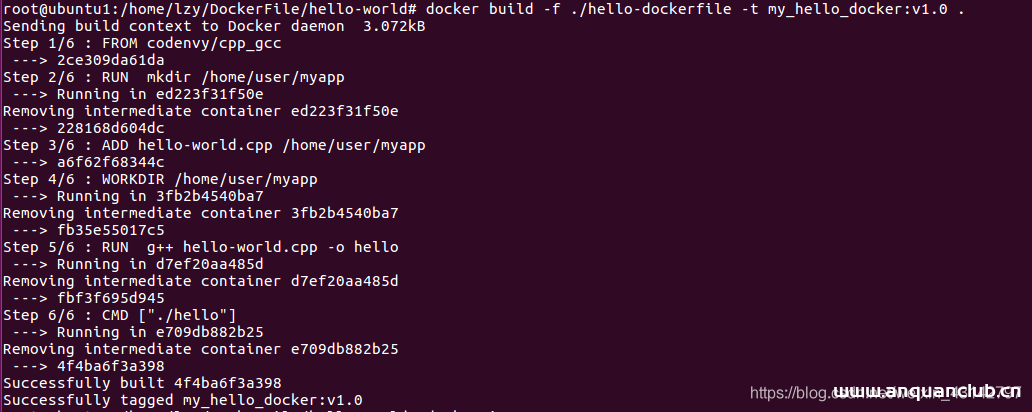Screen dimensions: 1032x412
Task: Click "Step 3/6 : ADD hello-world.cpp" line
Action: point(213,145)
